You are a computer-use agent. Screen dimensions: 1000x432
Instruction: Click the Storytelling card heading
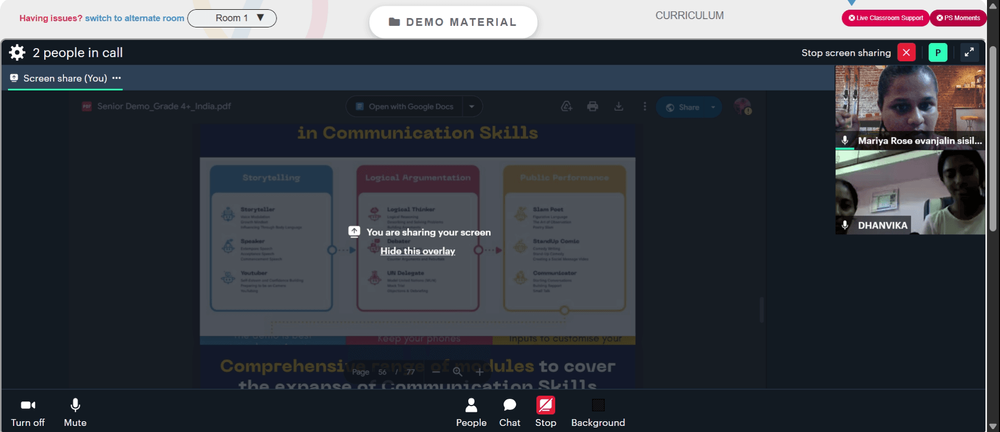click(271, 177)
